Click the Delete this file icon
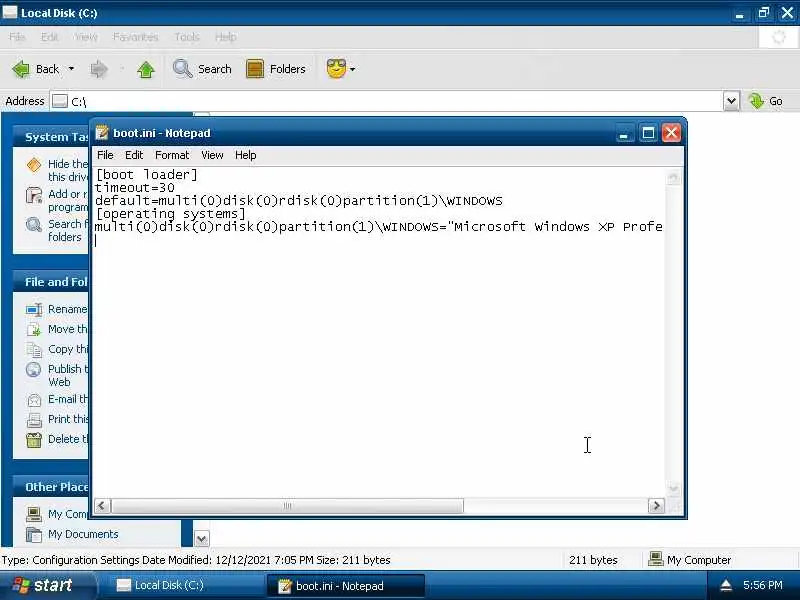This screenshot has width=800, height=600. click(x=34, y=439)
